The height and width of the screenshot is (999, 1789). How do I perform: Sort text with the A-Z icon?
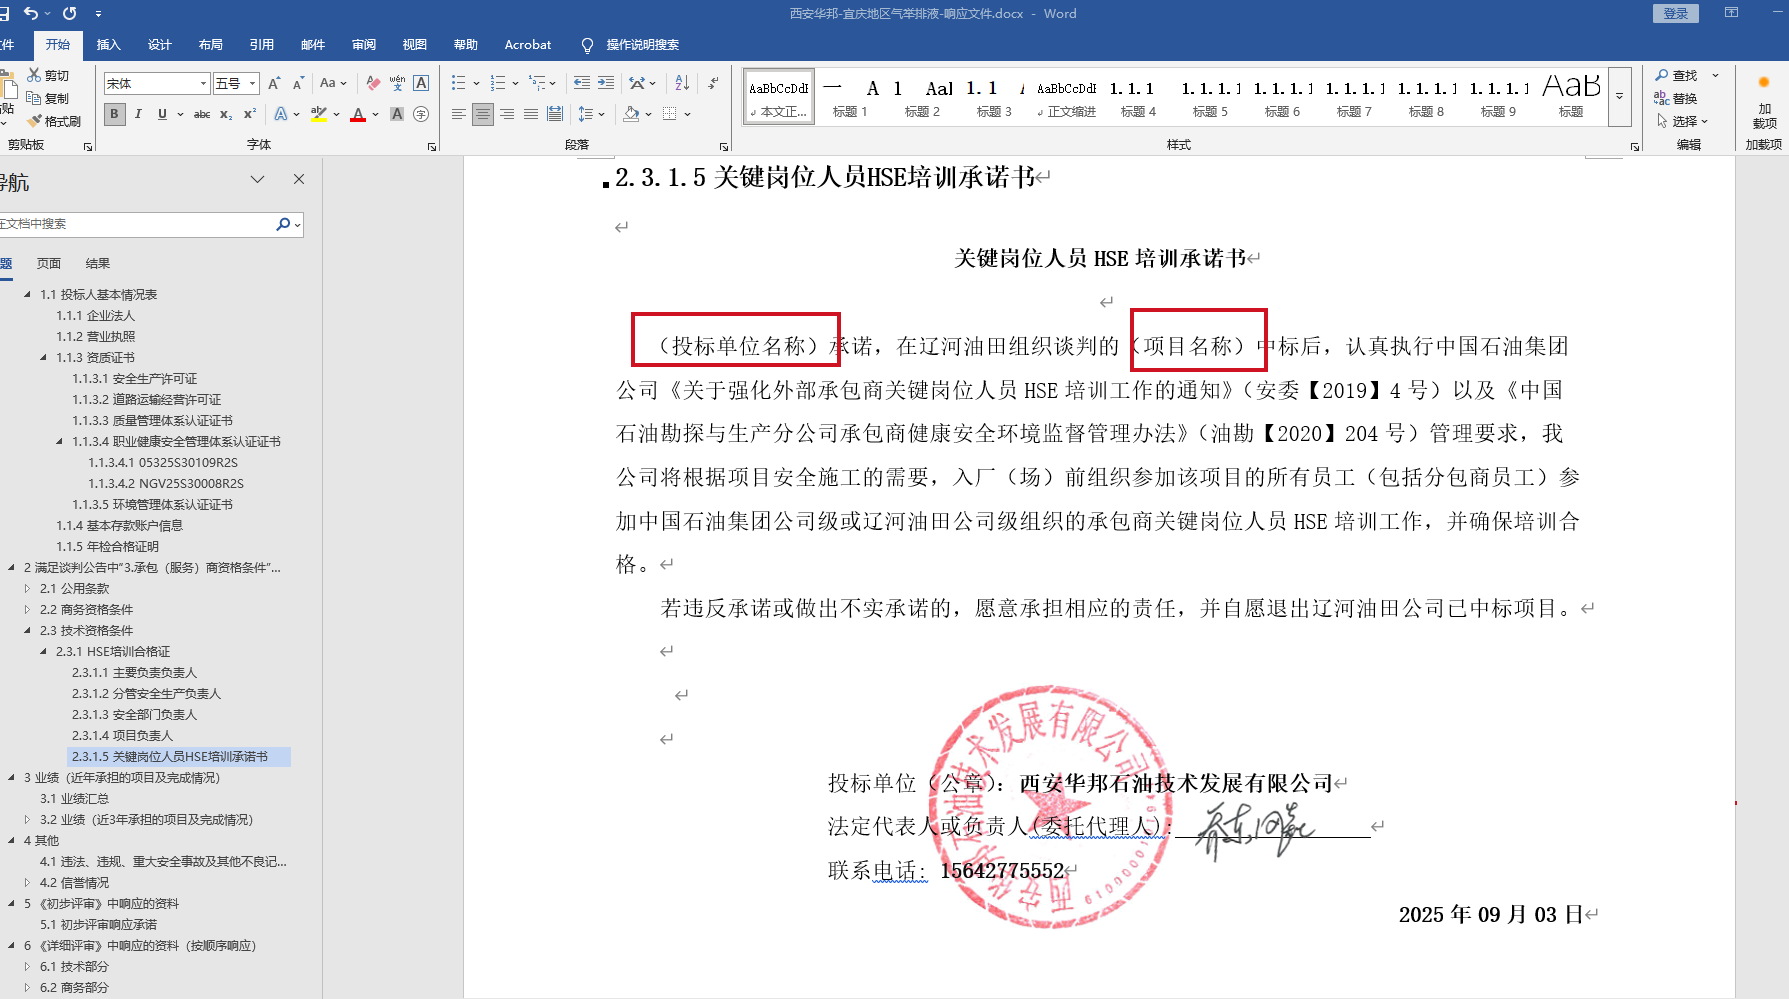coord(682,83)
